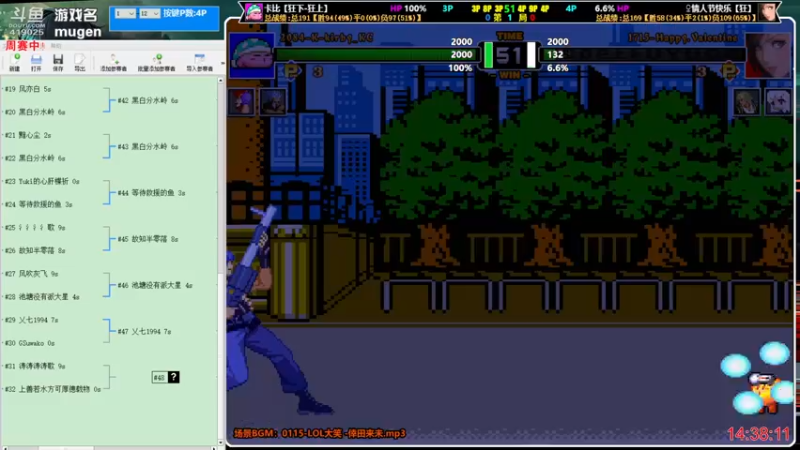Expand the toolbar overflow arrow
Viewport: 800px width, 450px height.
coord(222,63)
